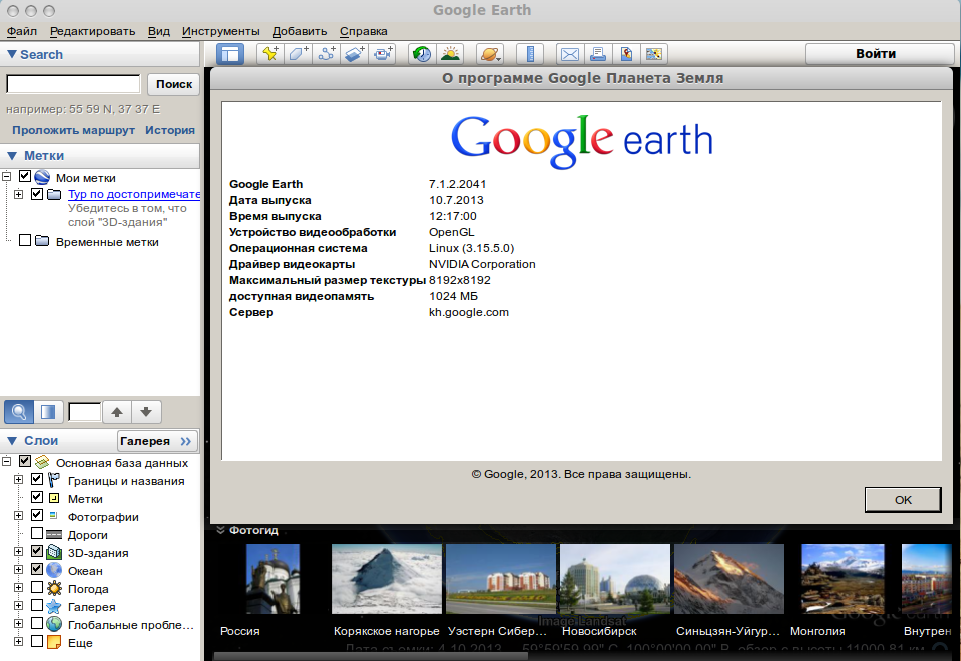961x661 pixels.
Task: Open the Инструменты menu
Action: [x=221, y=31]
